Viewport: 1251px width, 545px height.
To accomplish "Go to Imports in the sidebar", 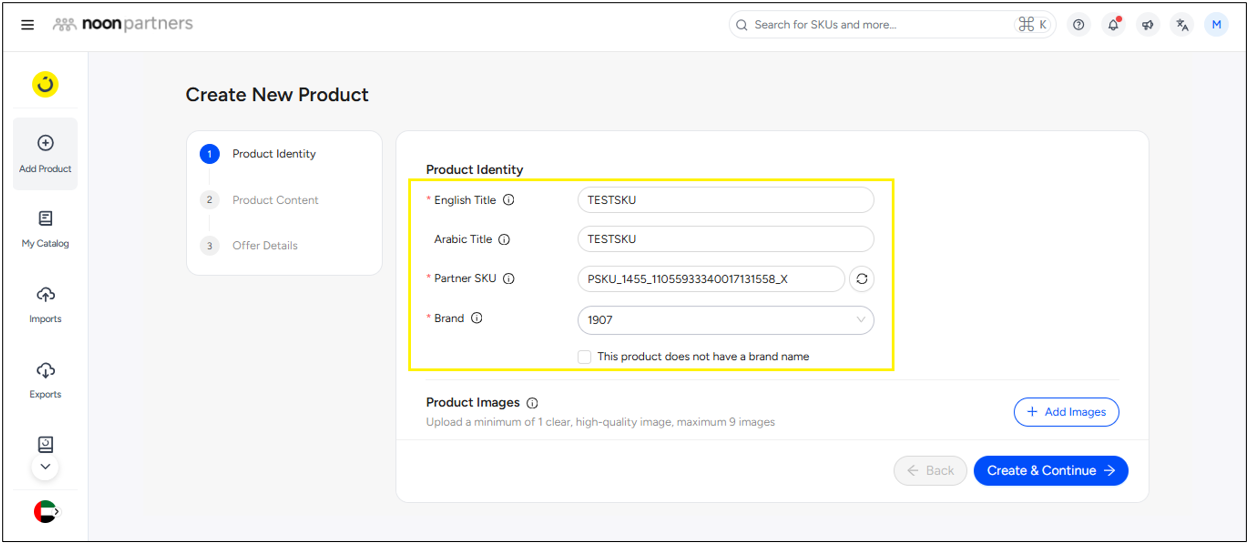I will (45, 304).
